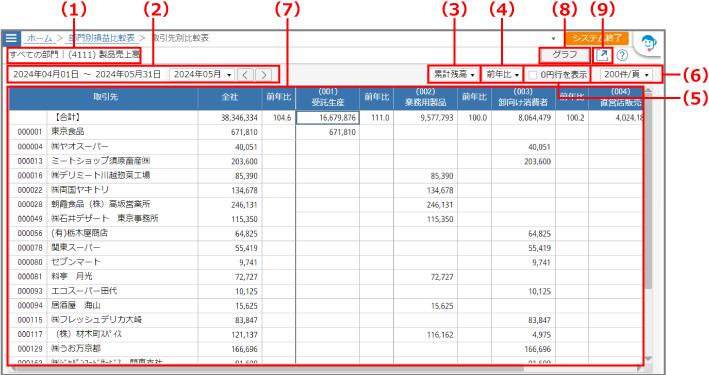Click the assistant character avatar icon
This screenshot has width=709, height=375.
(x=648, y=44)
